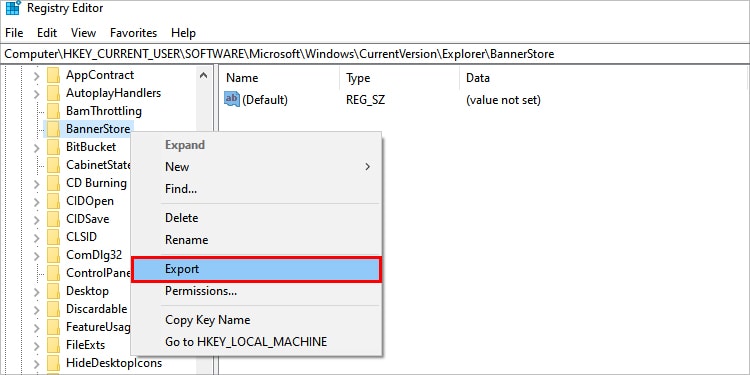This screenshot has width=750, height=375.
Task: Expand the BitBucket key
Action: pyautogui.click(x=36, y=147)
